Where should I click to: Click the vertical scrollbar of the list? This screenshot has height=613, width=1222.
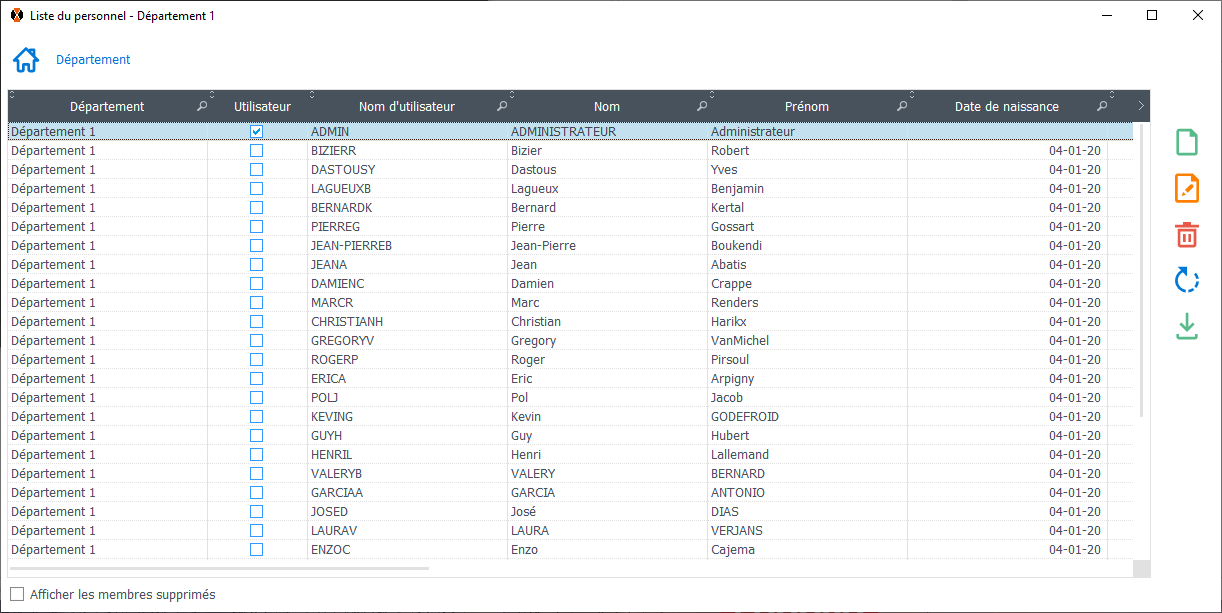click(1141, 270)
